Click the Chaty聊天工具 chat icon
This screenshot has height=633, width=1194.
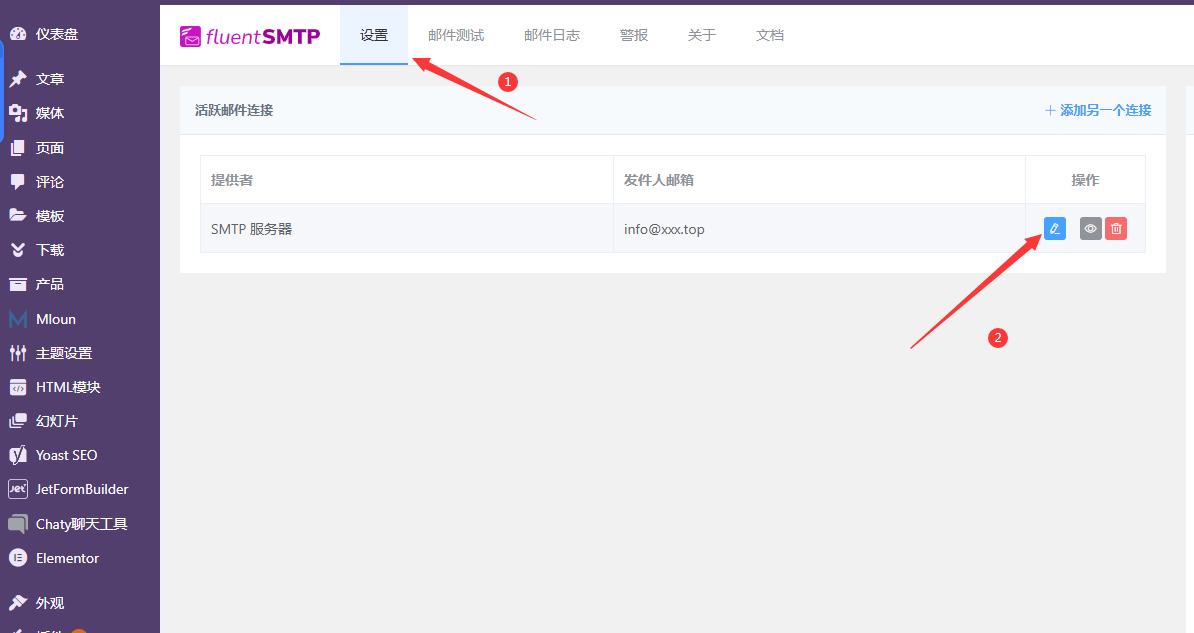click(18, 524)
